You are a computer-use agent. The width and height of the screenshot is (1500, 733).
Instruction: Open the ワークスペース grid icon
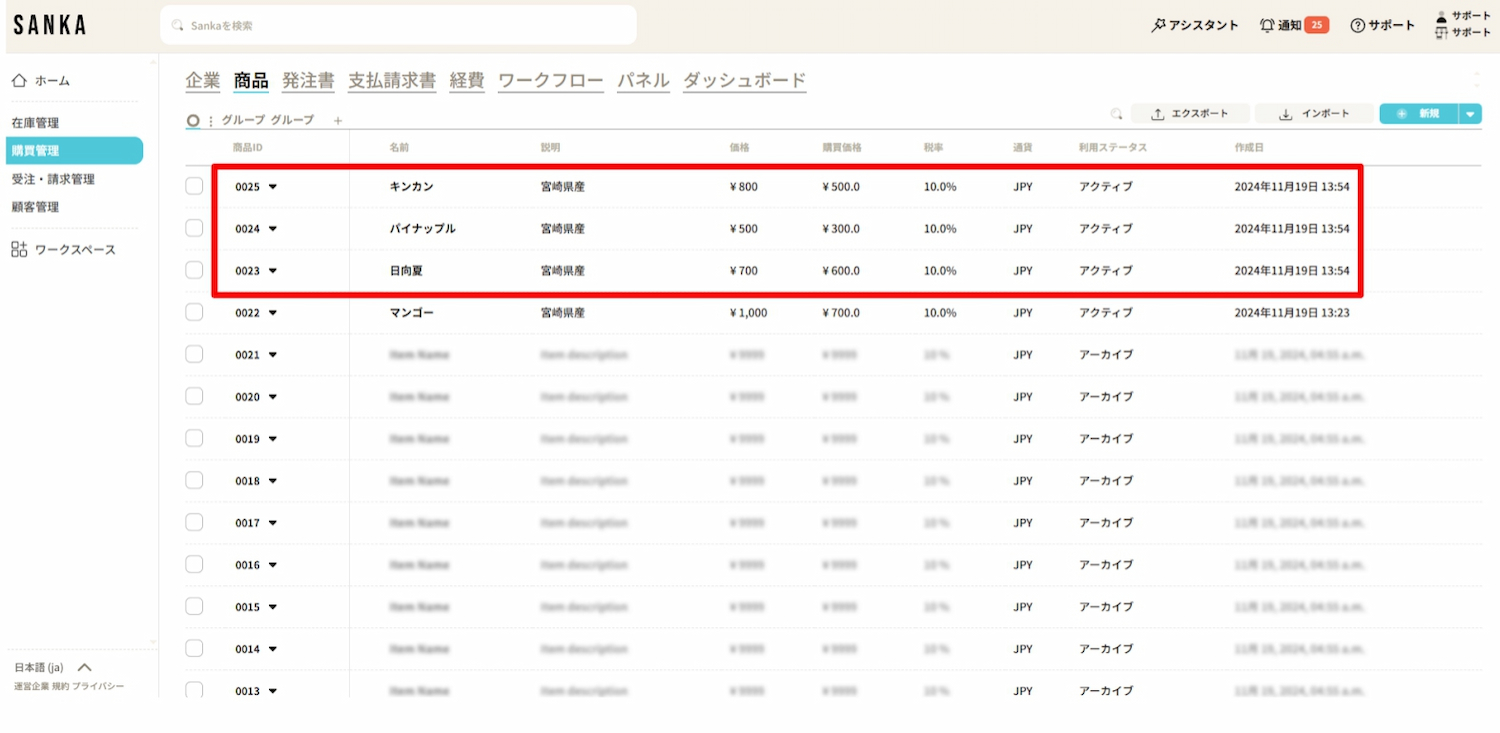(x=19, y=249)
